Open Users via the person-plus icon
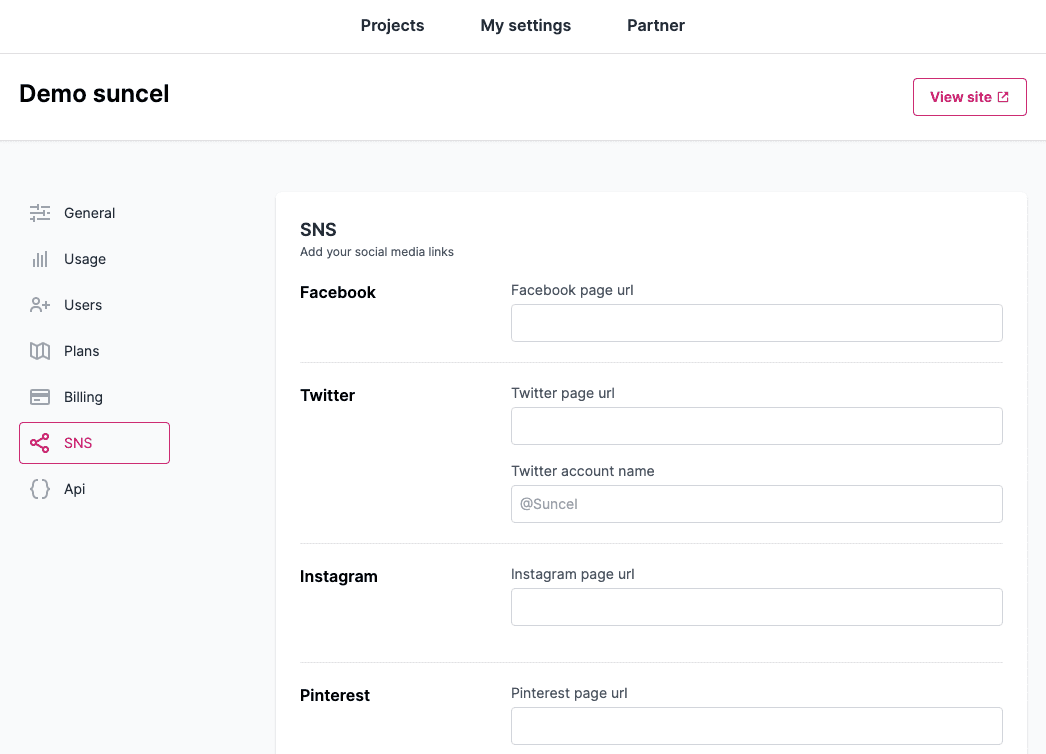 click(x=40, y=305)
